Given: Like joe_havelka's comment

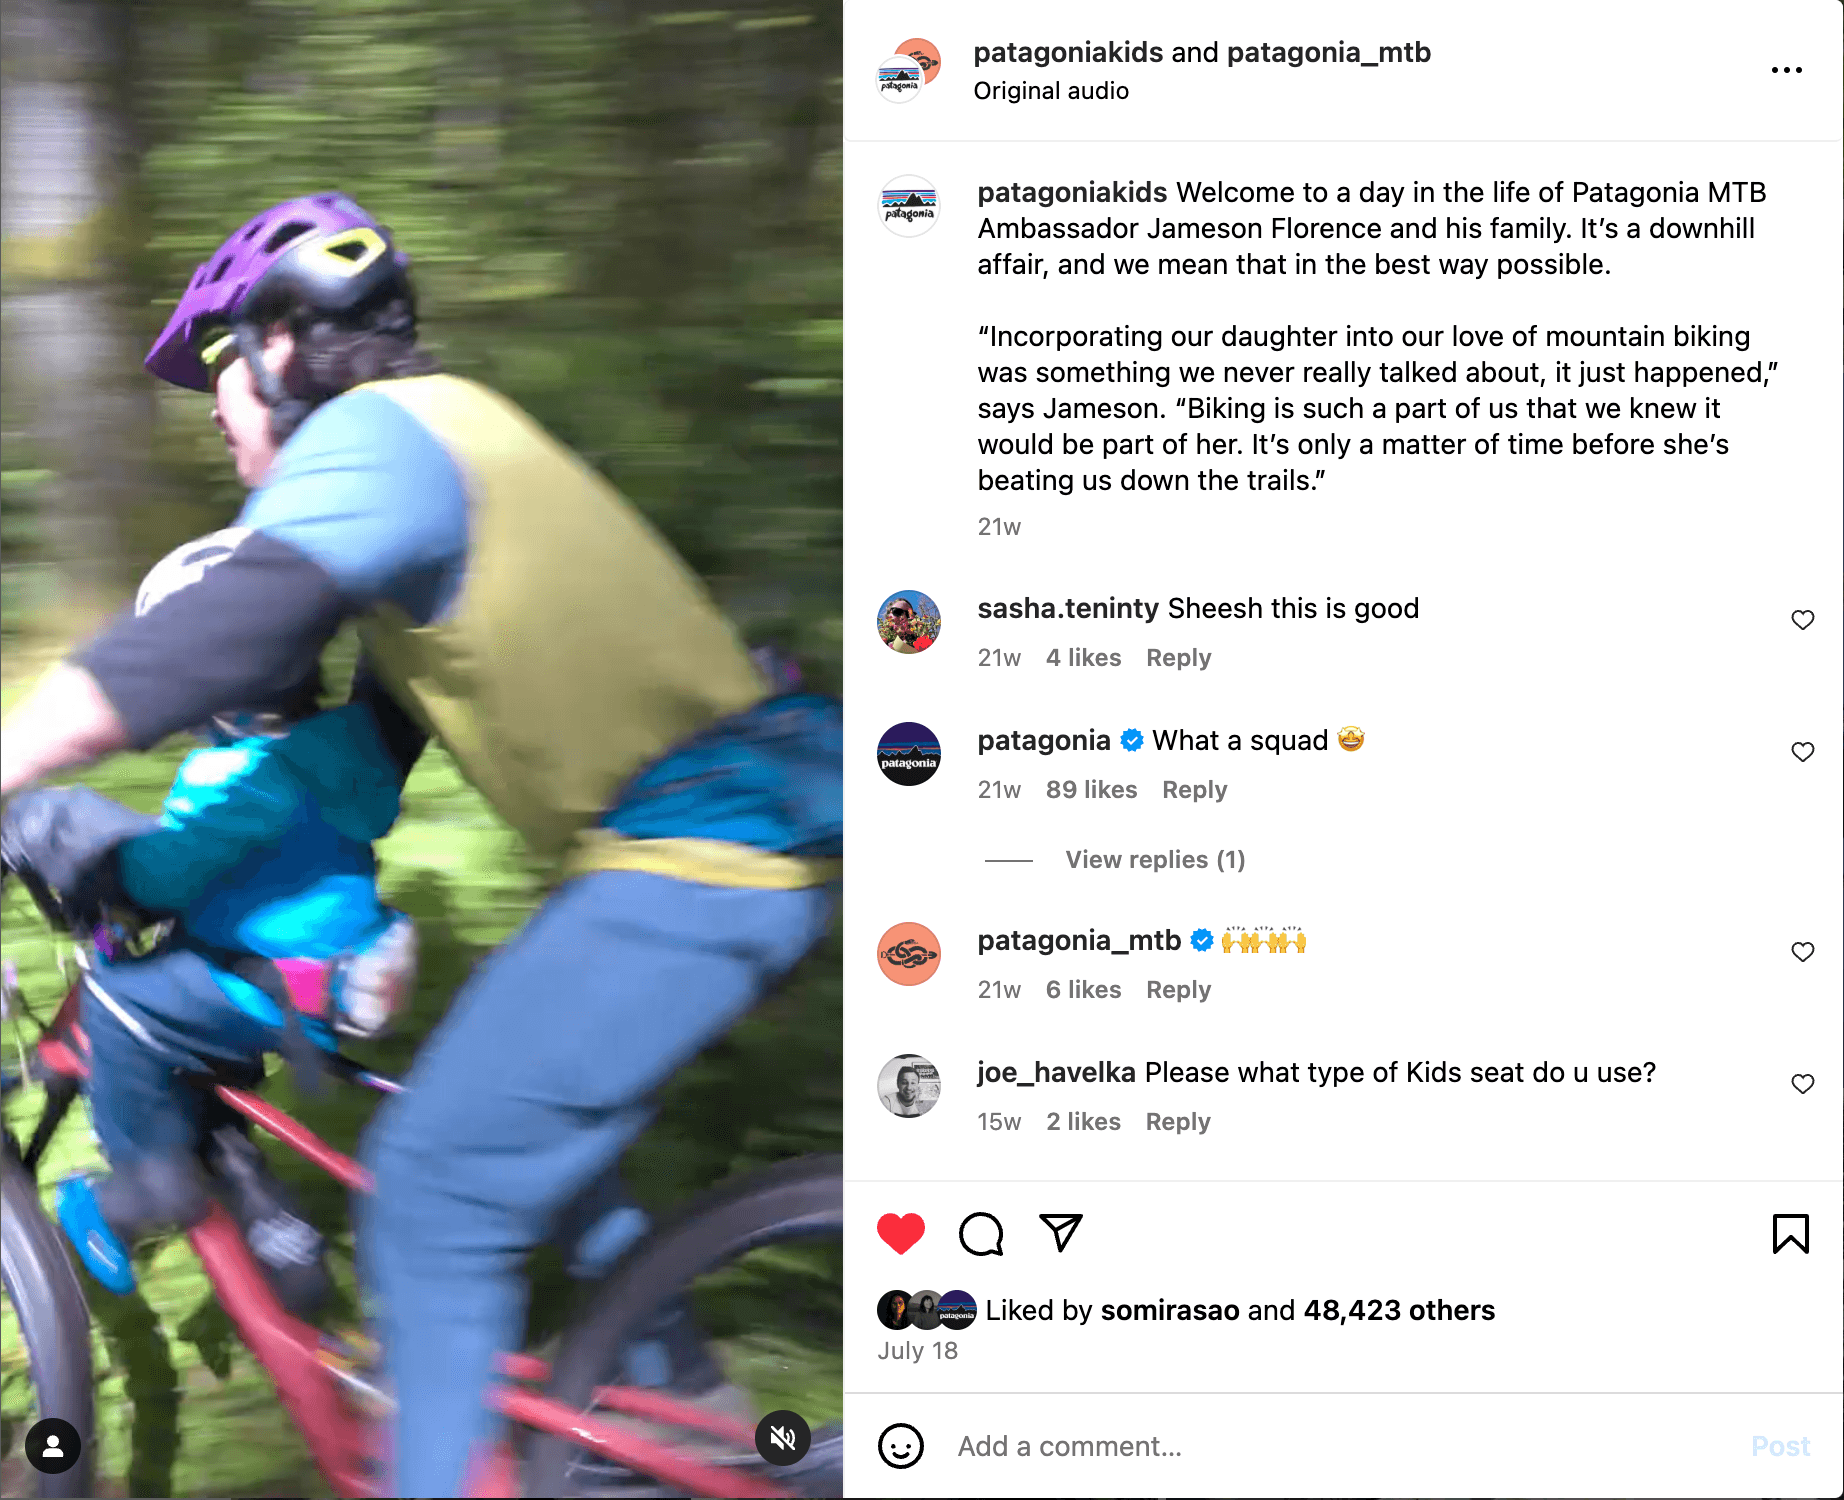Looking at the screenshot, I should (1802, 1084).
